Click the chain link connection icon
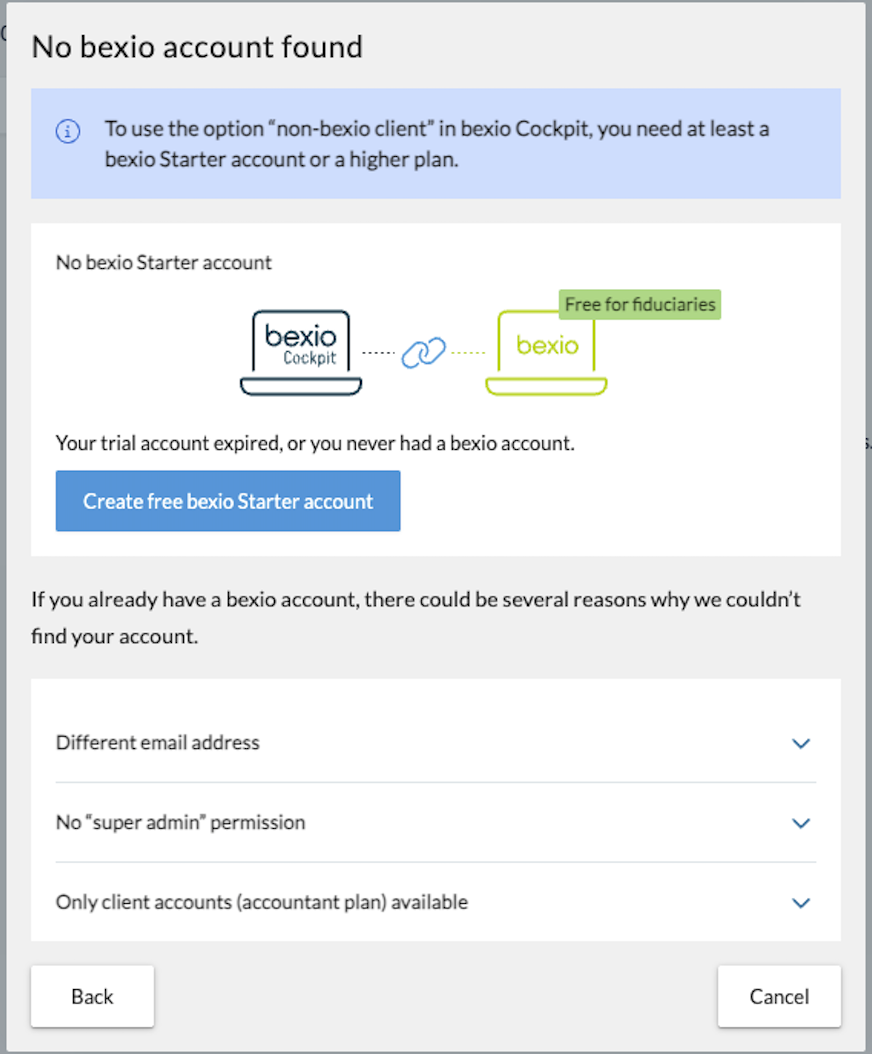 click(423, 352)
